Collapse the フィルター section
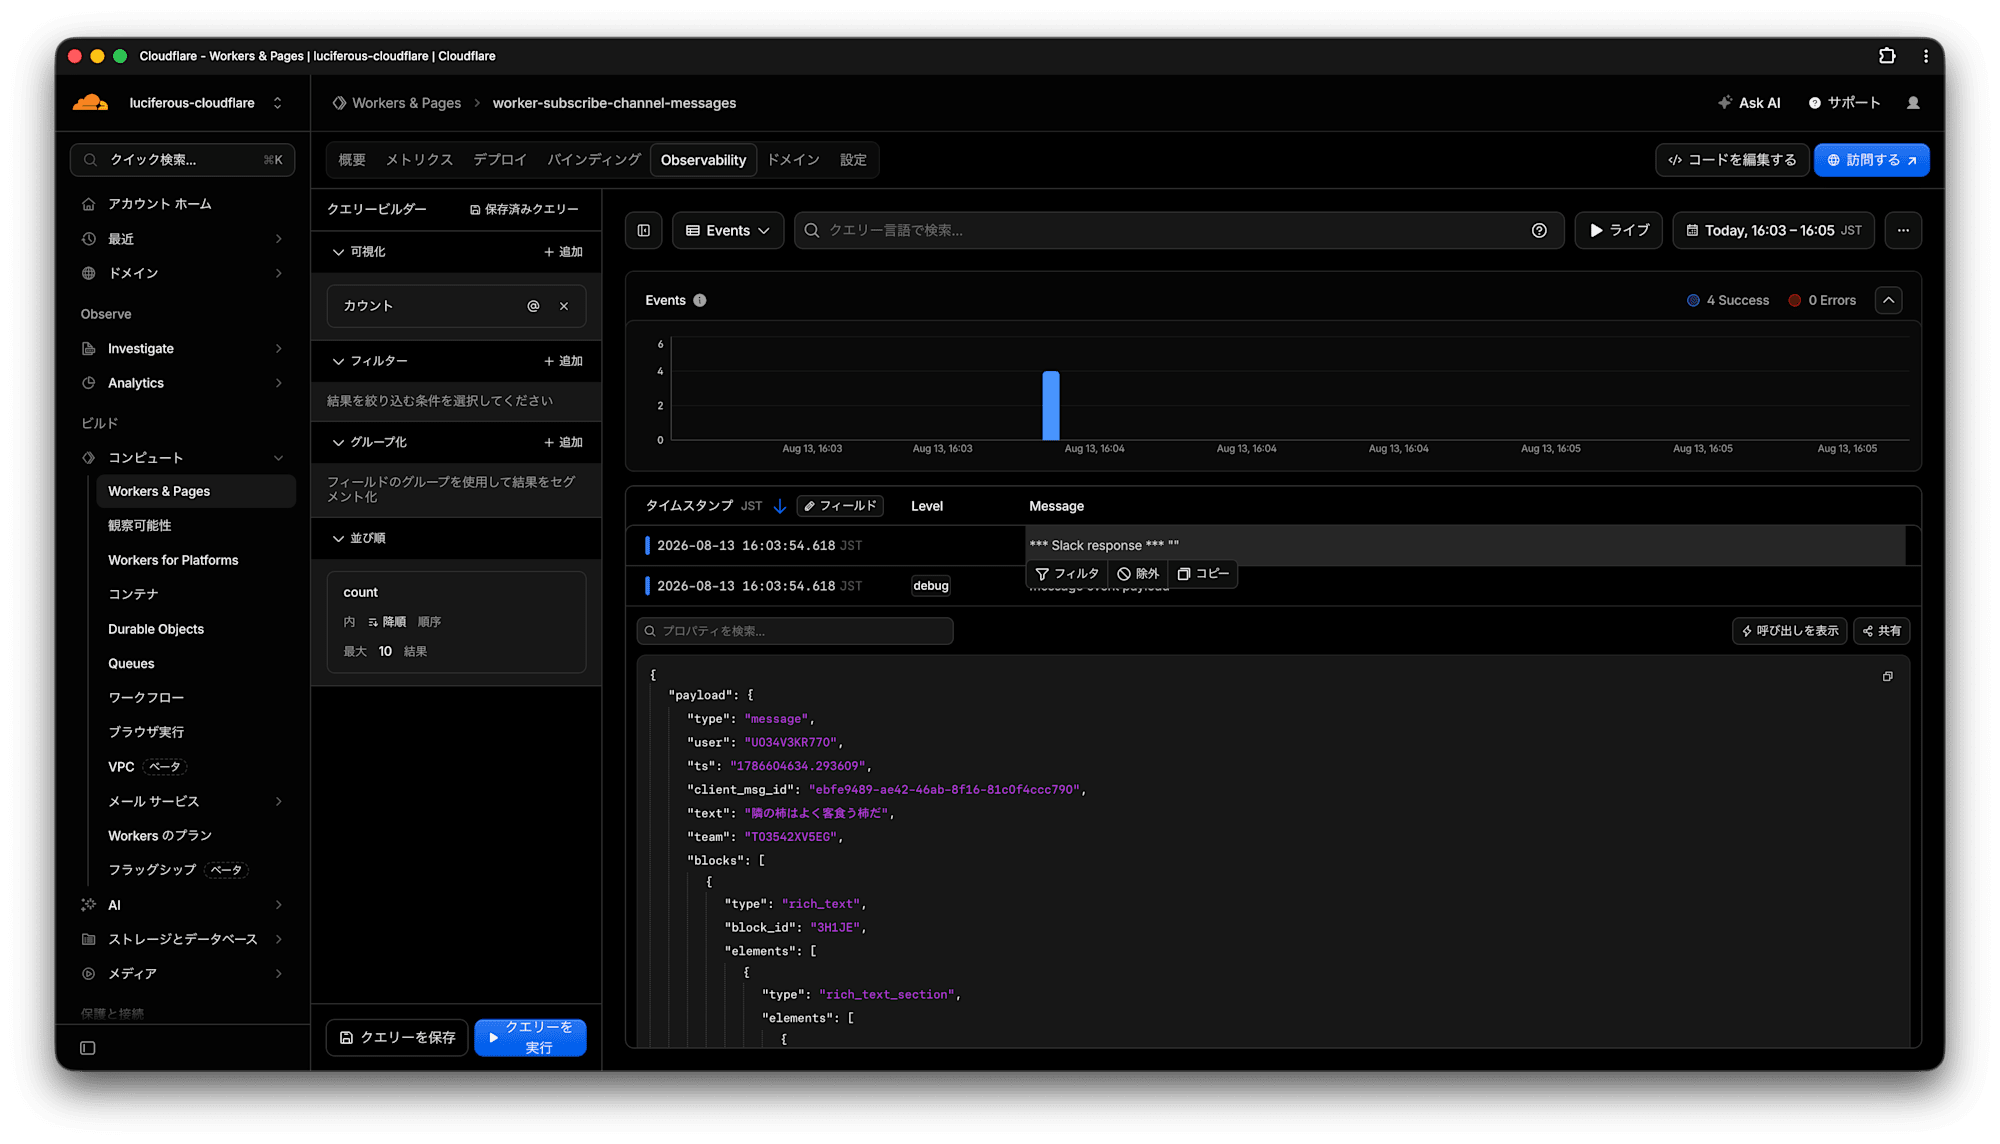Viewport: 2000px width, 1144px height. coord(338,361)
